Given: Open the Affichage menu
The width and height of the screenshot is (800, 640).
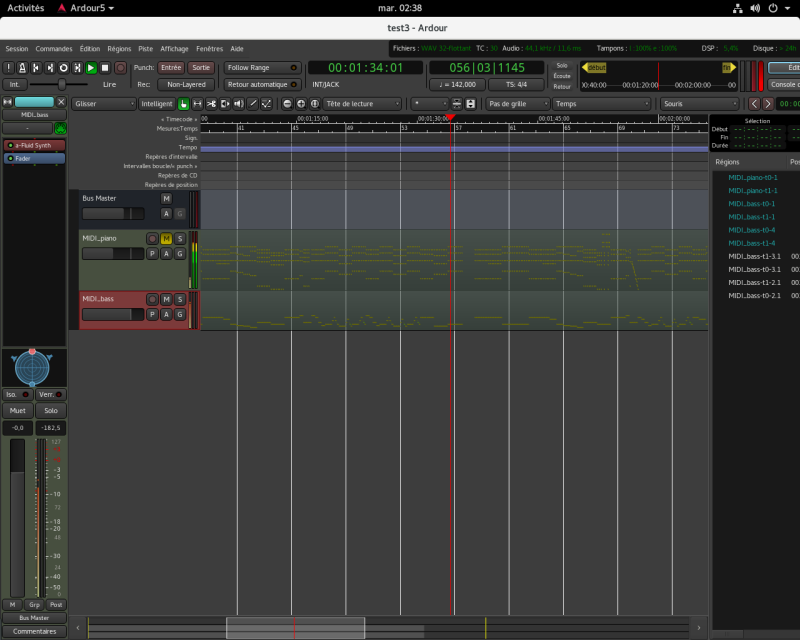Looking at the screenshot, I should [174, 49].
